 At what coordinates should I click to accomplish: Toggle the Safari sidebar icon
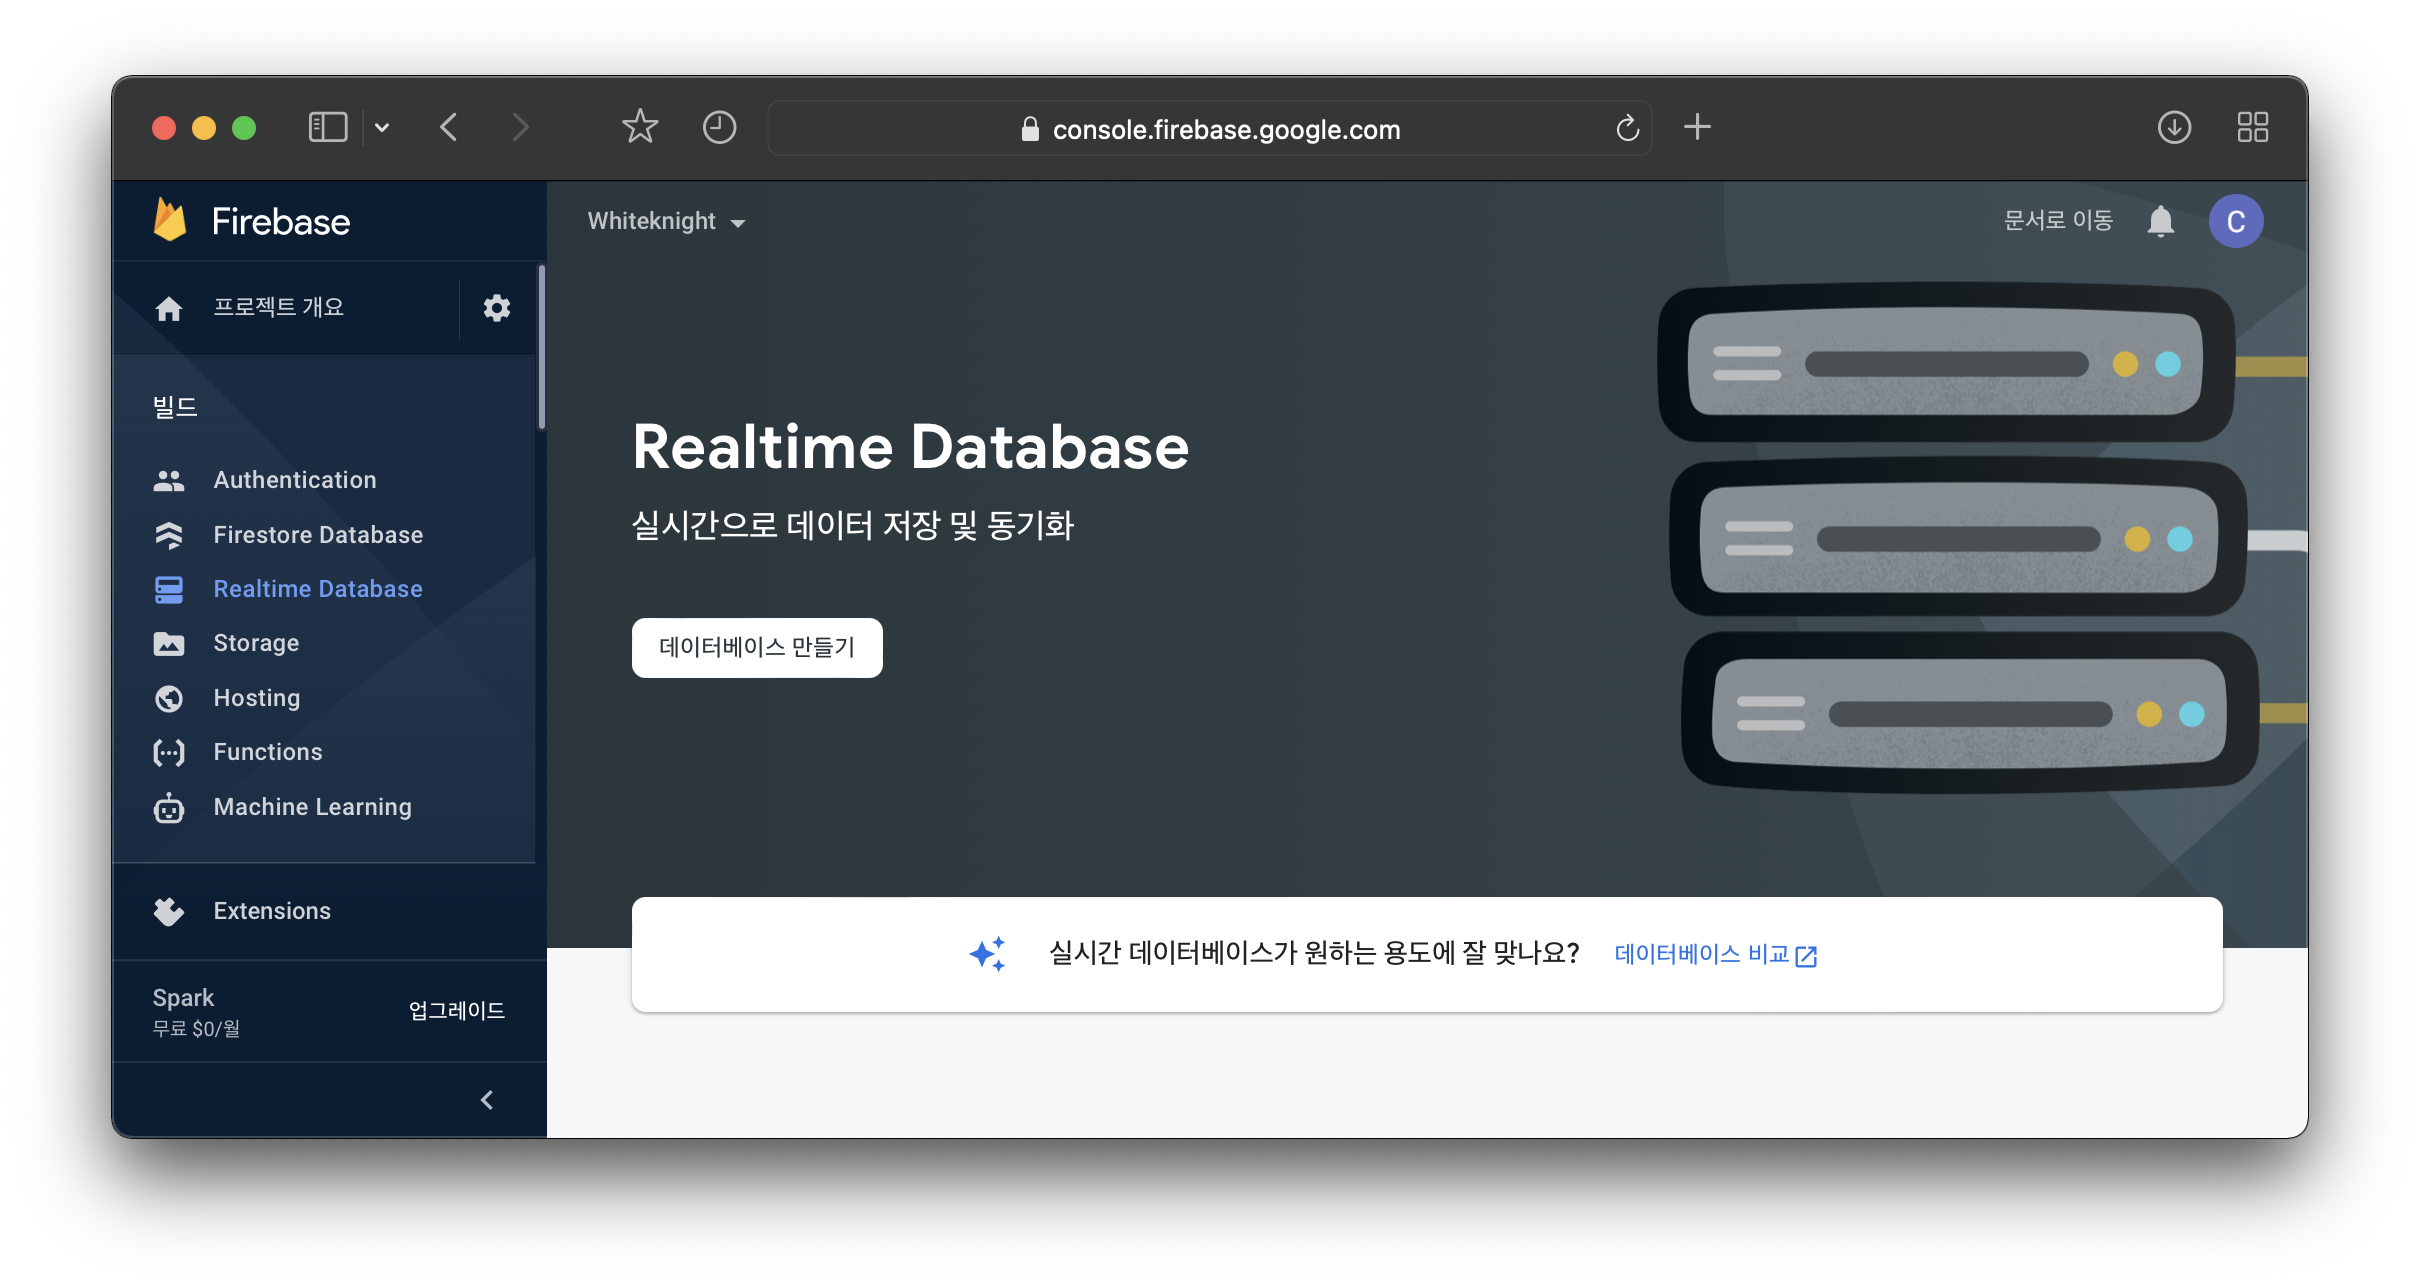327,127
